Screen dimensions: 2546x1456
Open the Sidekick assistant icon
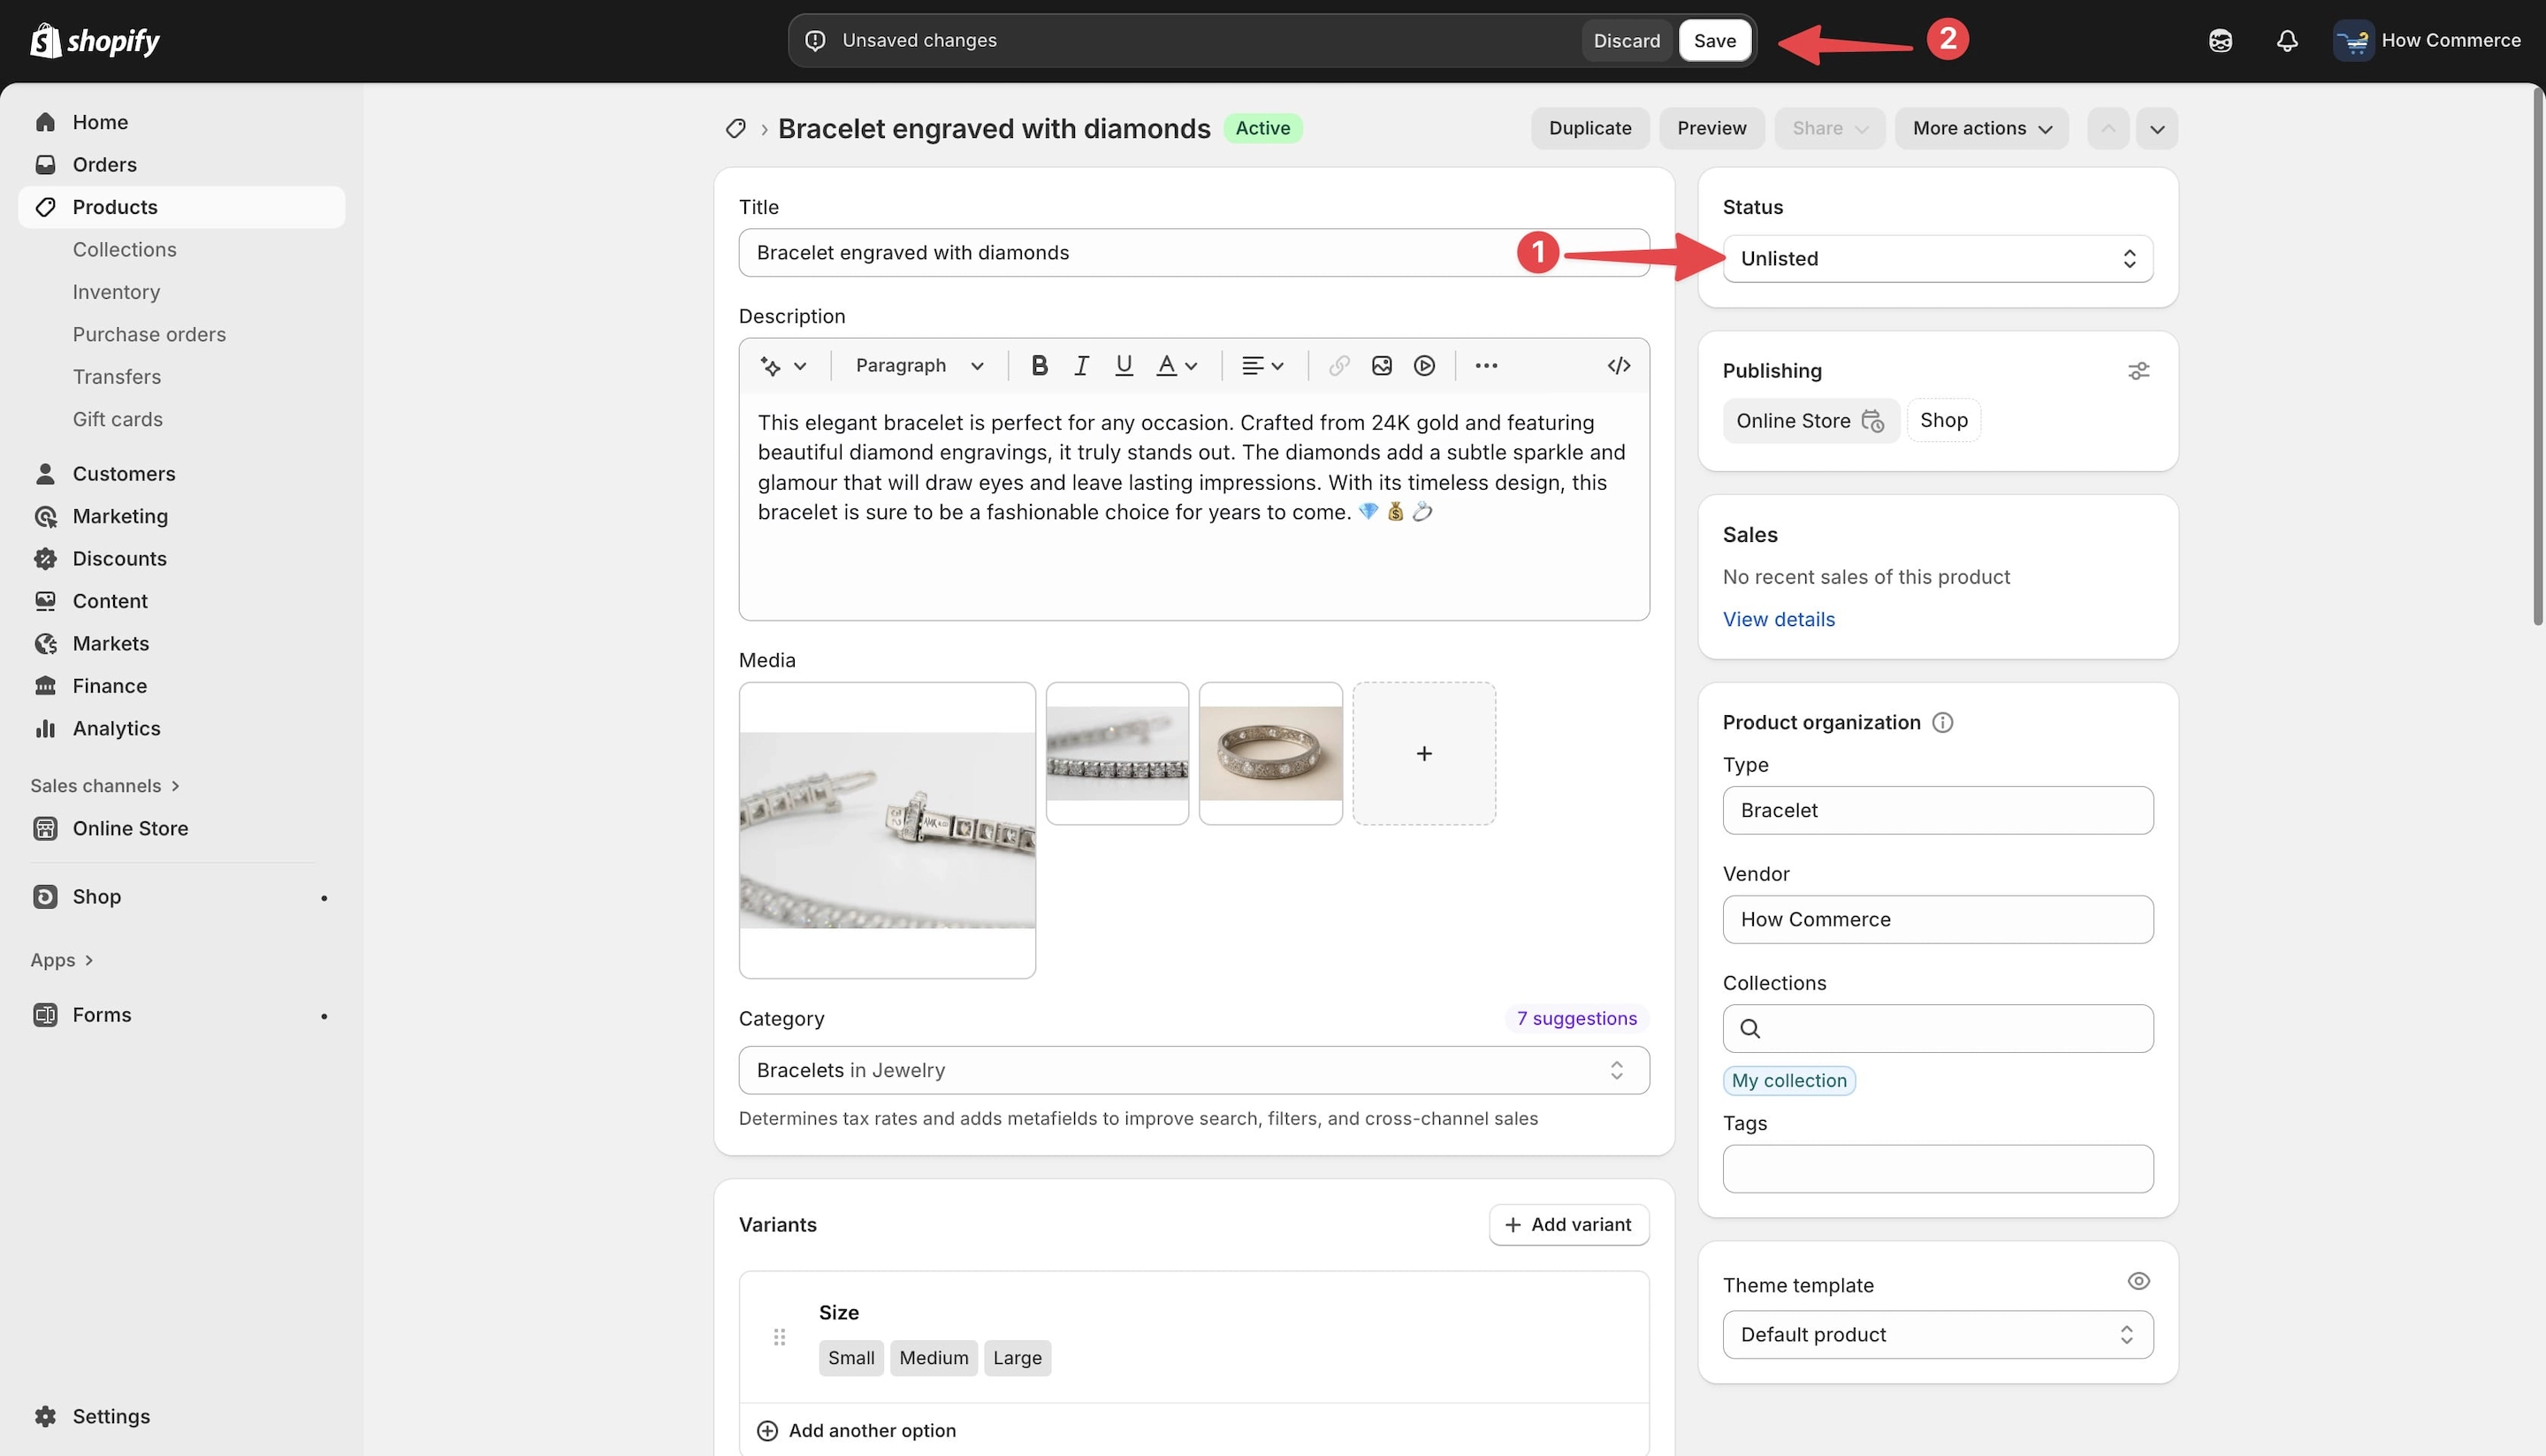coord(2220,41)
